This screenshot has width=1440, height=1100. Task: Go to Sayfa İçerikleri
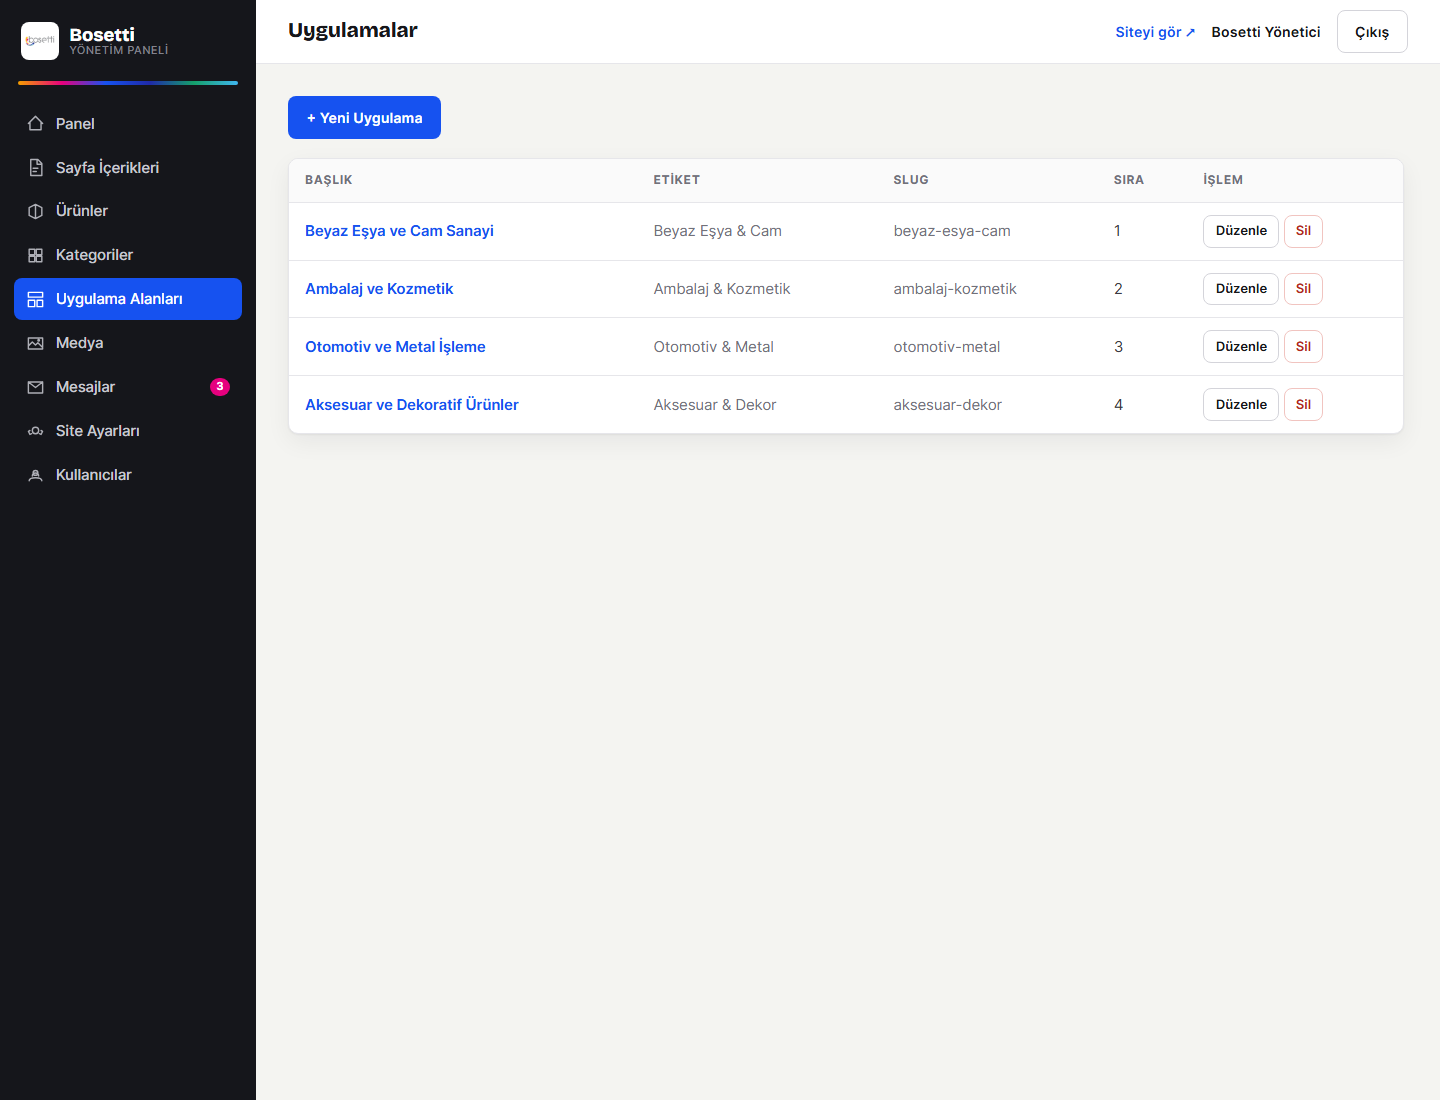[x=128, y=168]
